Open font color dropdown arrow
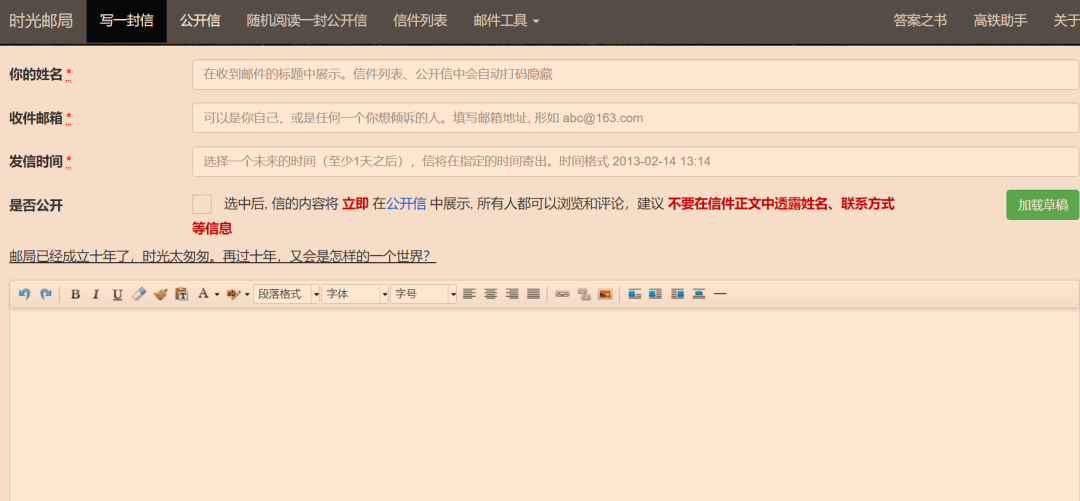The height and width of the screenshot is (501, 1080). point(217,294)
